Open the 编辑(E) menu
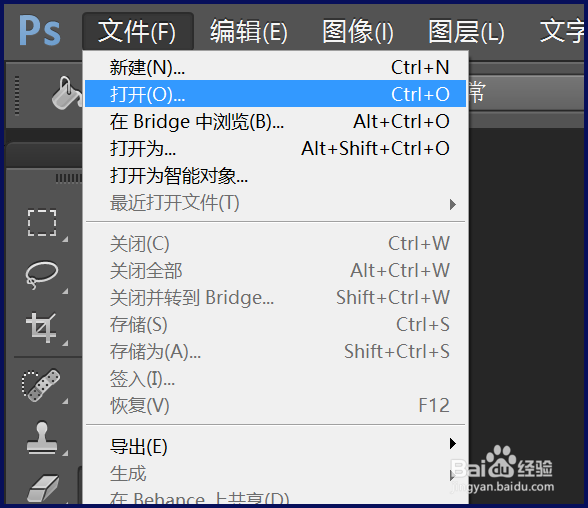This screenshot has width=588, height=508. click(249, 31)
